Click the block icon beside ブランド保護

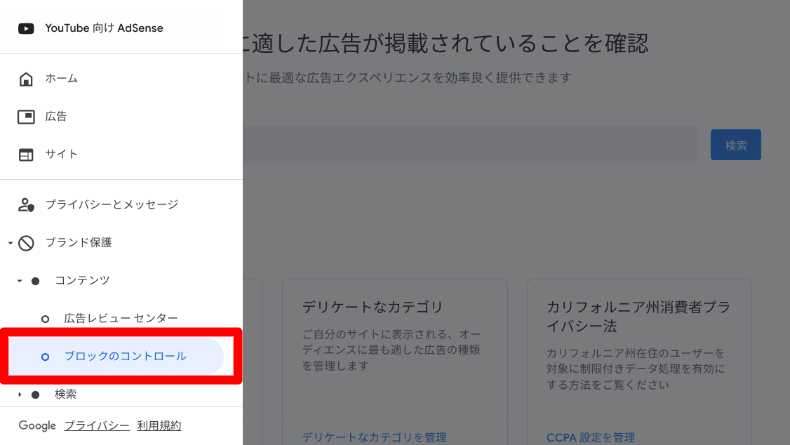point(26,243)
